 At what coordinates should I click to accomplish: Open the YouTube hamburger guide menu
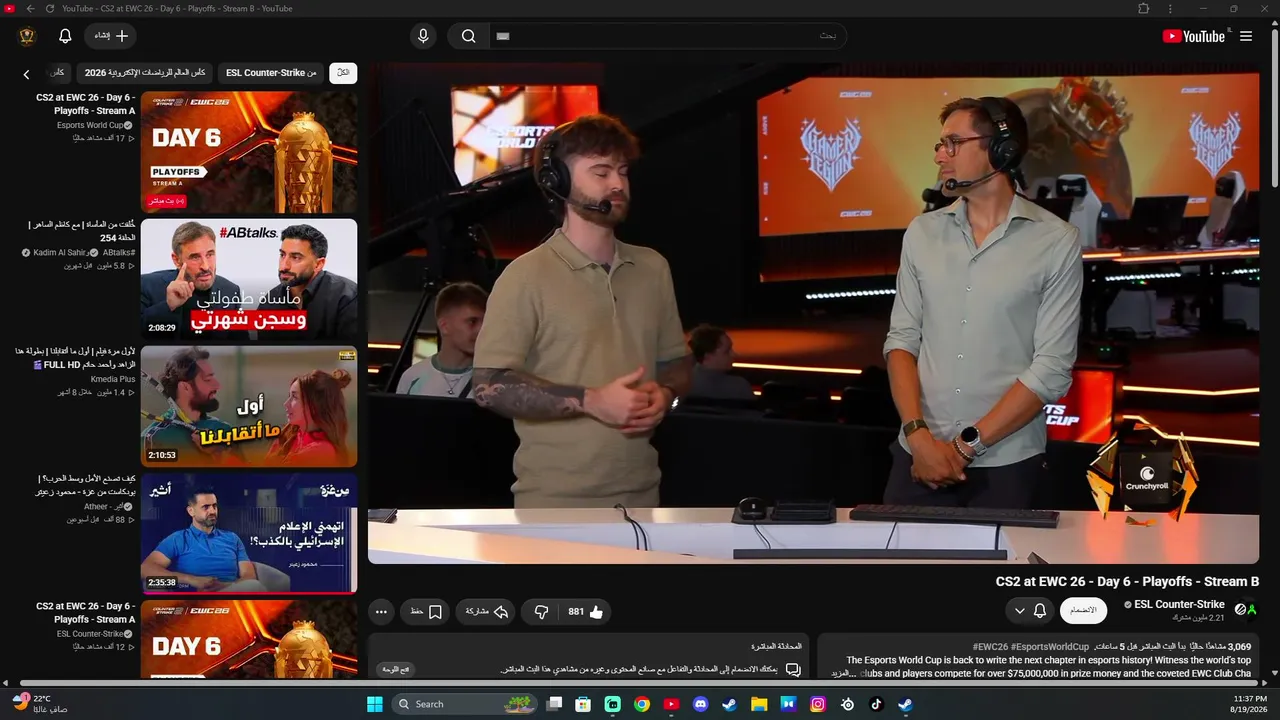(1246, 36)
